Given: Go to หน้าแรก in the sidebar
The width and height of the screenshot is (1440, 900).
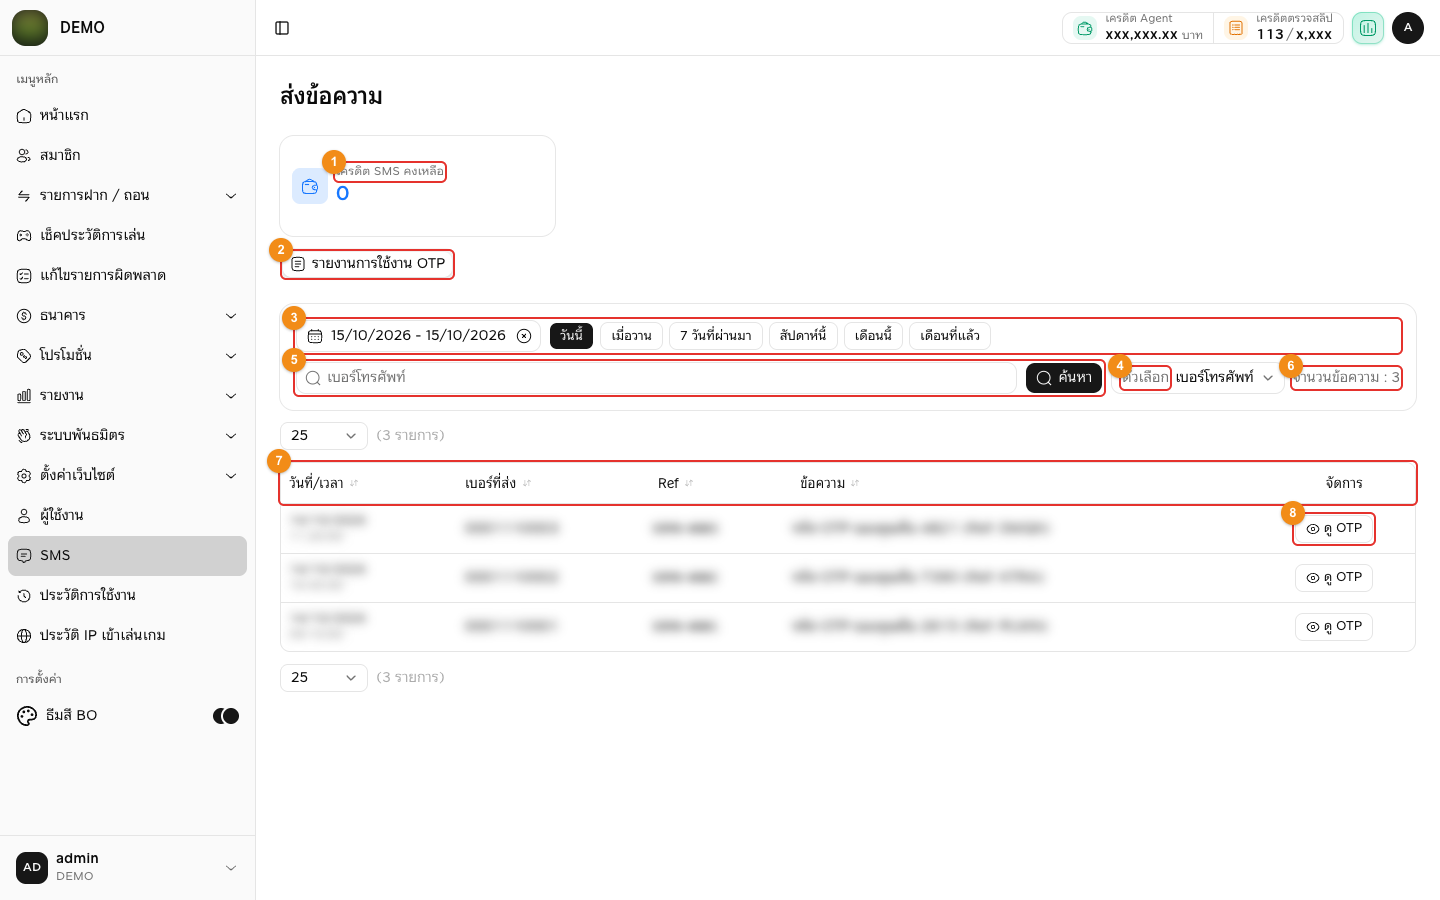Looking at the screenshot, I should pos(128,116).
